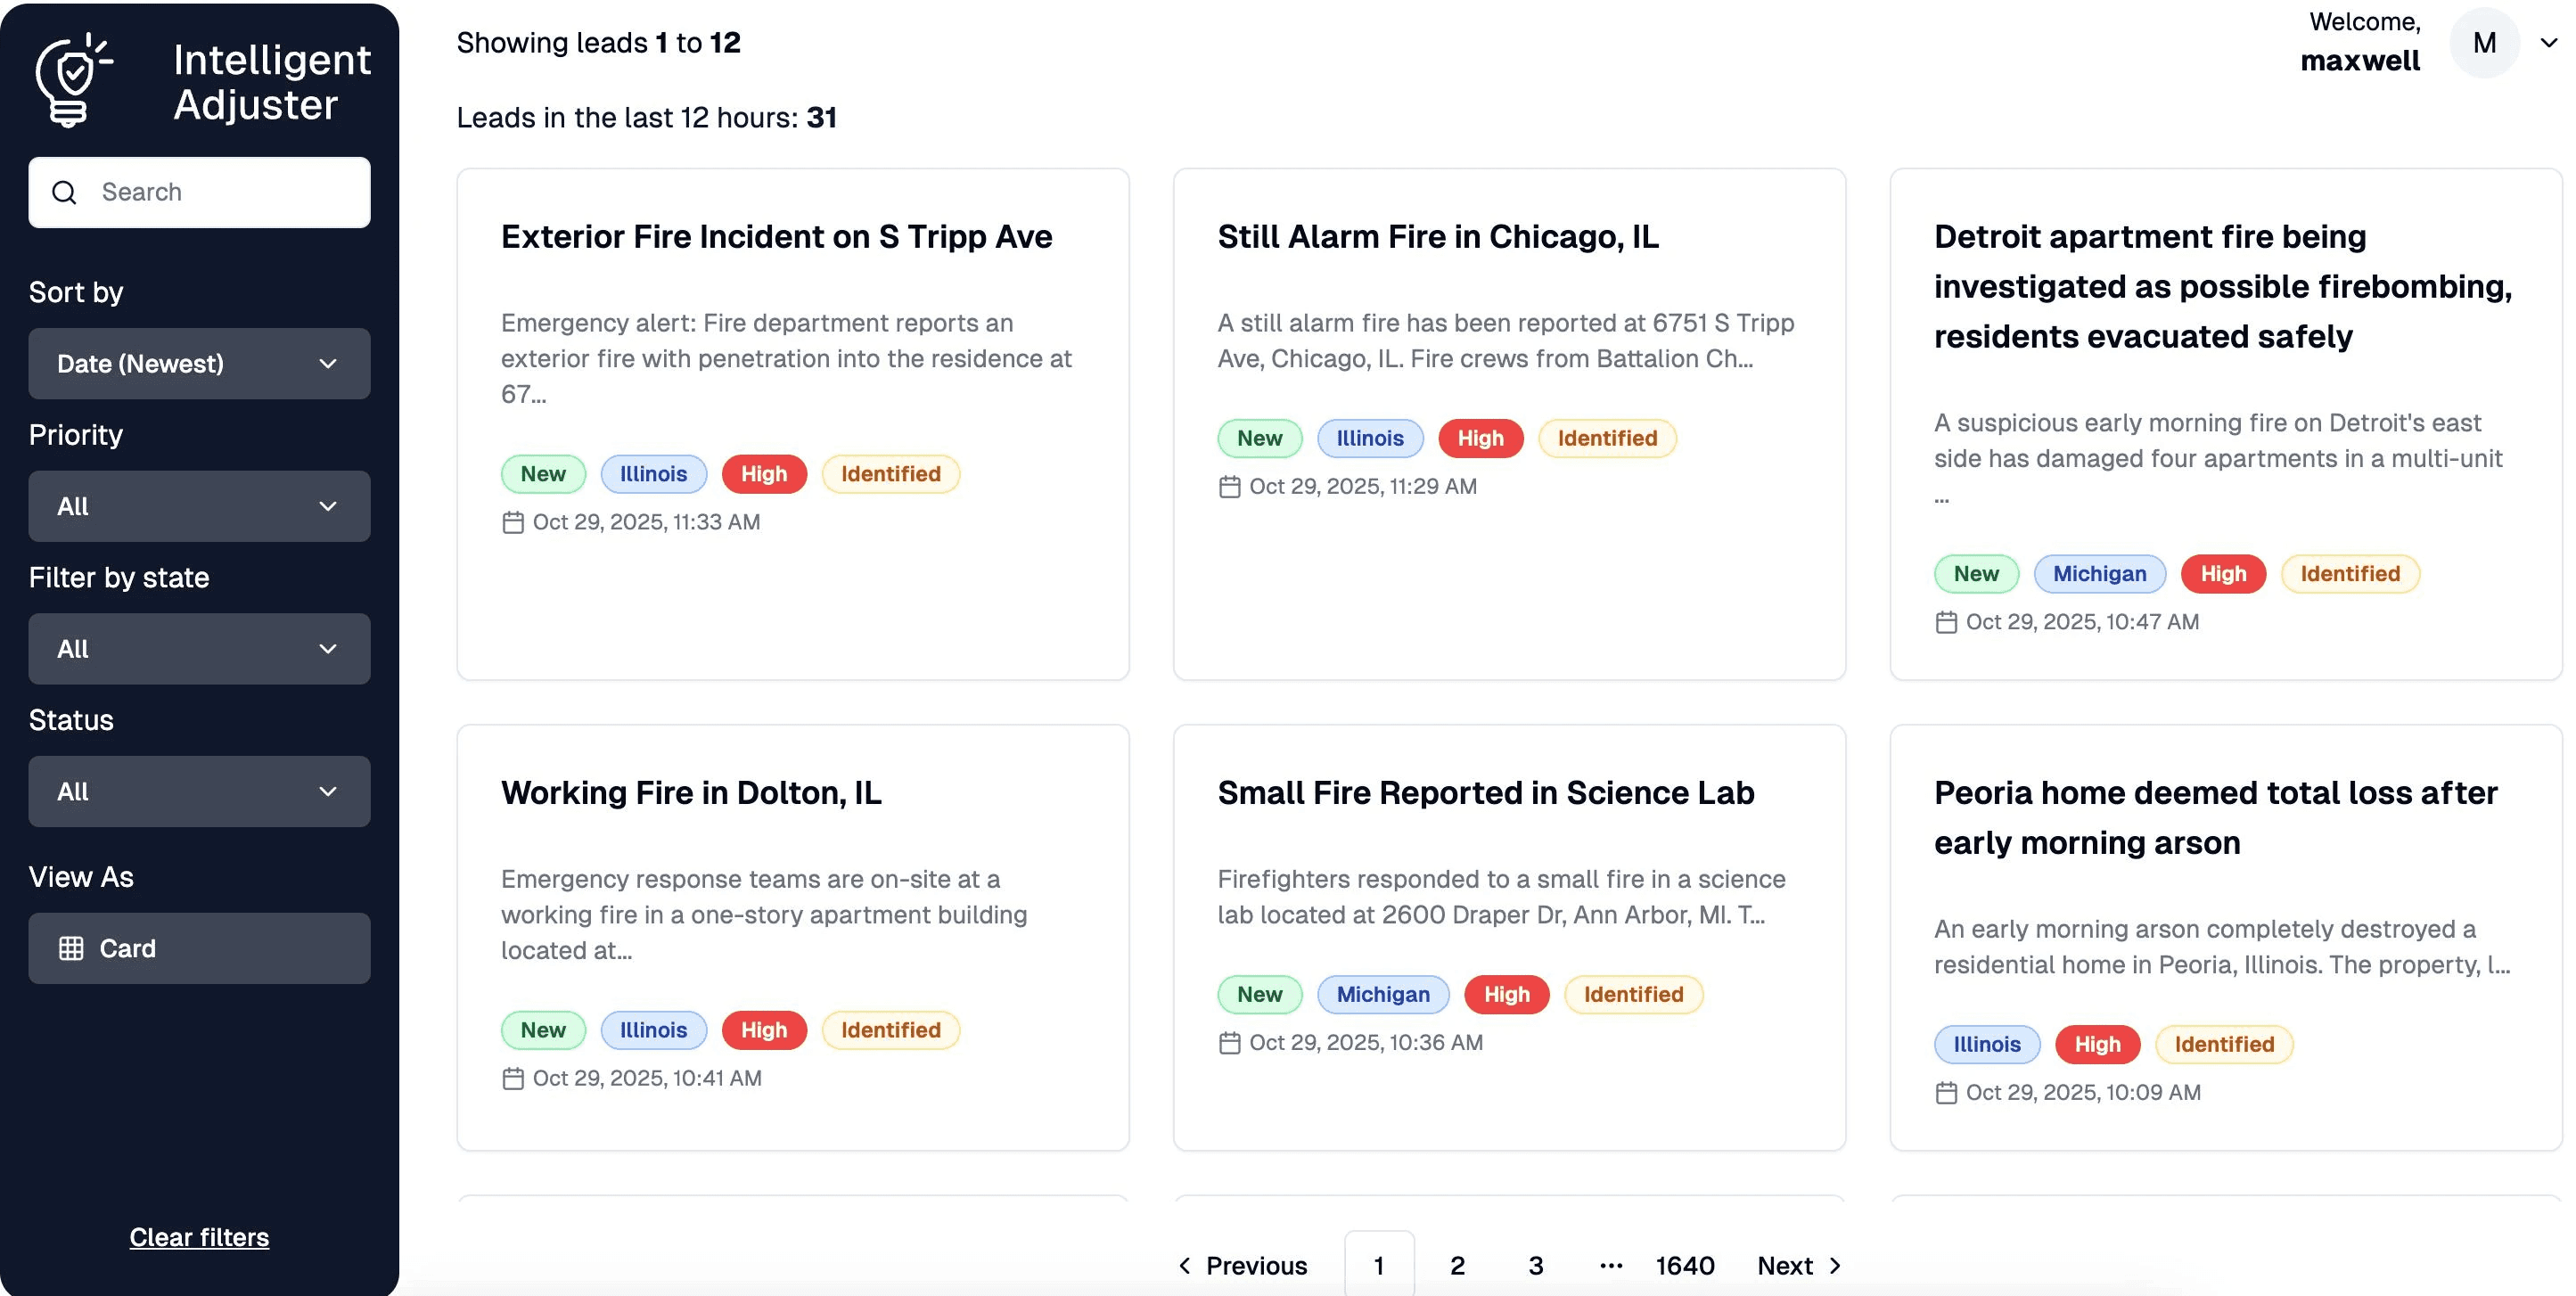Click Illinois tag on Peoria home card
Image resolution: width=2576 pixels, height=1296 pixels.
(x=1987, y=1045)
